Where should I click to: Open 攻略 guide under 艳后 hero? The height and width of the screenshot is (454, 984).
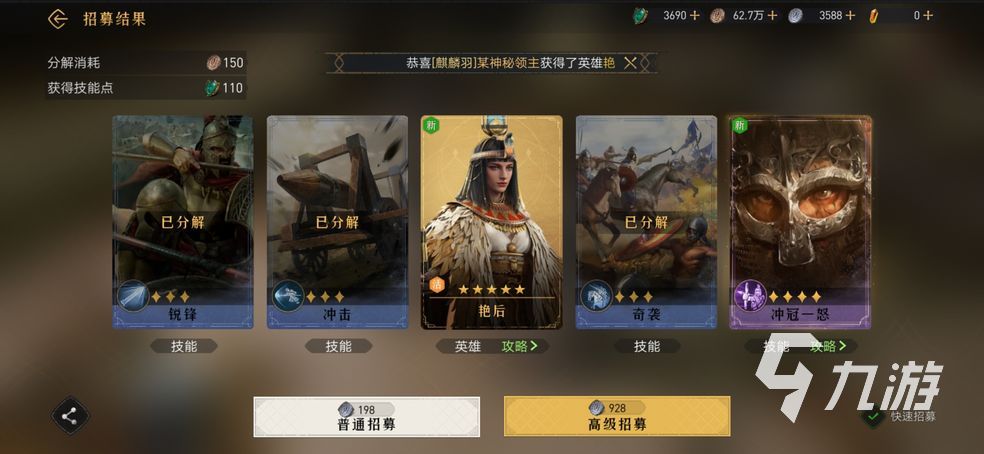(x=520, y=346)
